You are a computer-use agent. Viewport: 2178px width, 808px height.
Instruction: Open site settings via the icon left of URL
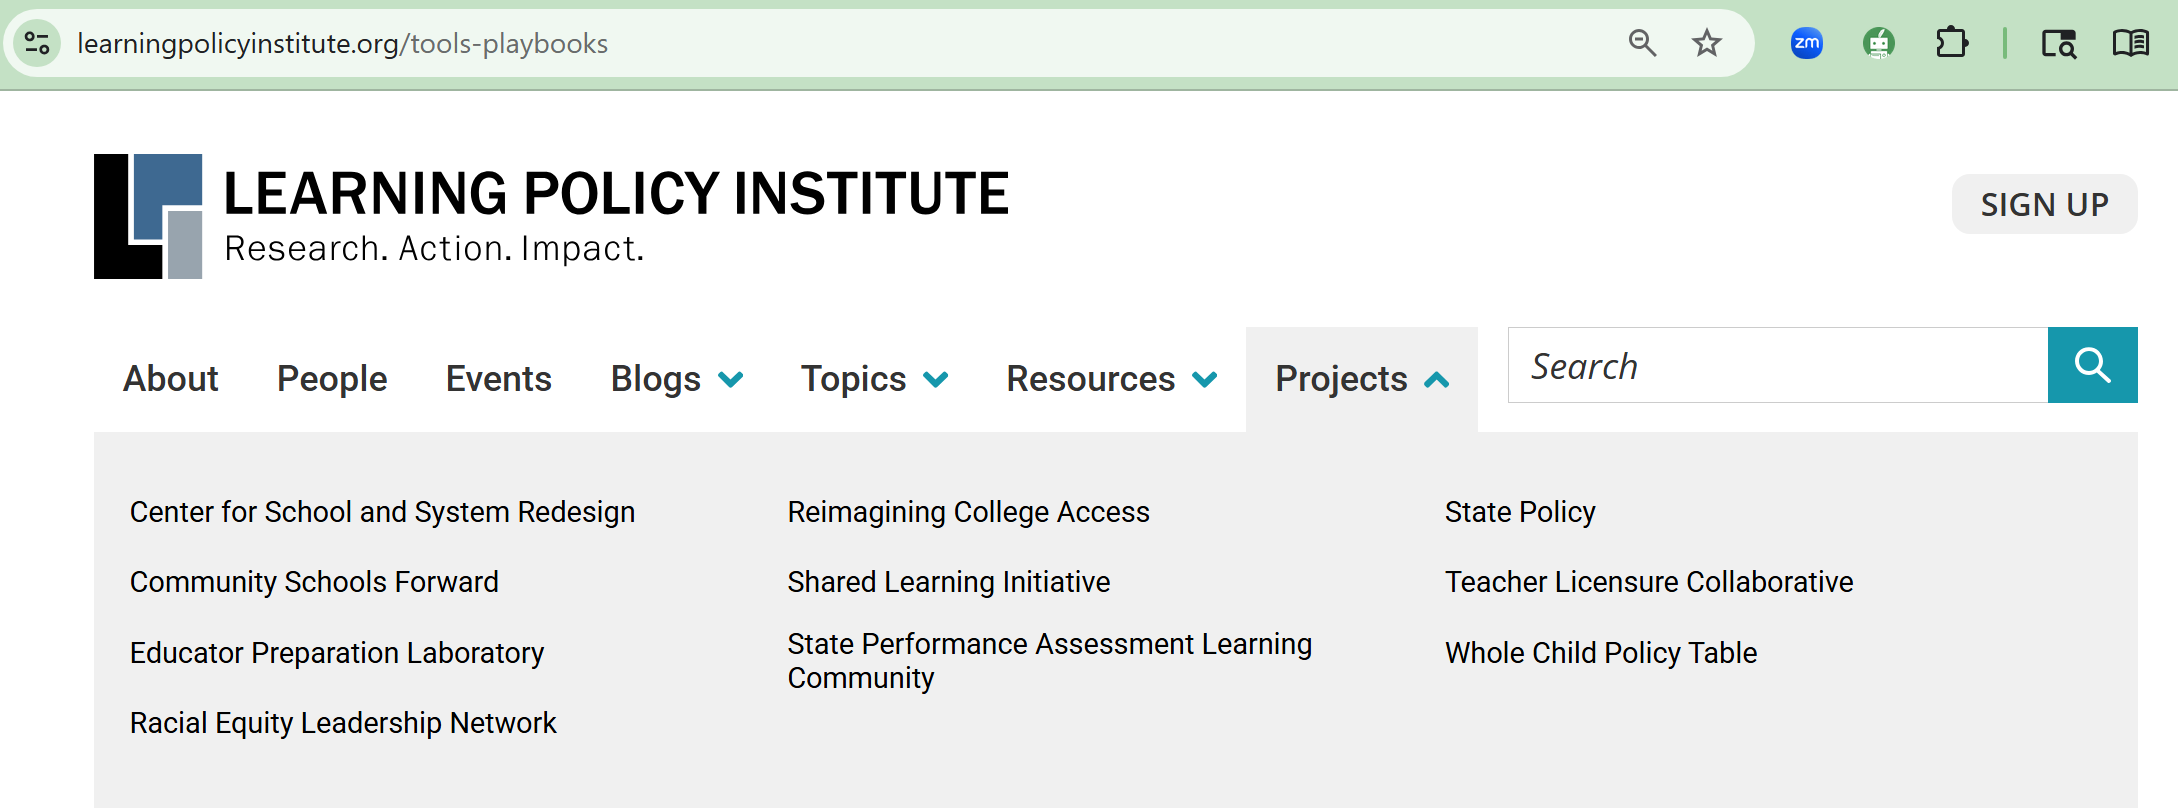tap(36, 43)
